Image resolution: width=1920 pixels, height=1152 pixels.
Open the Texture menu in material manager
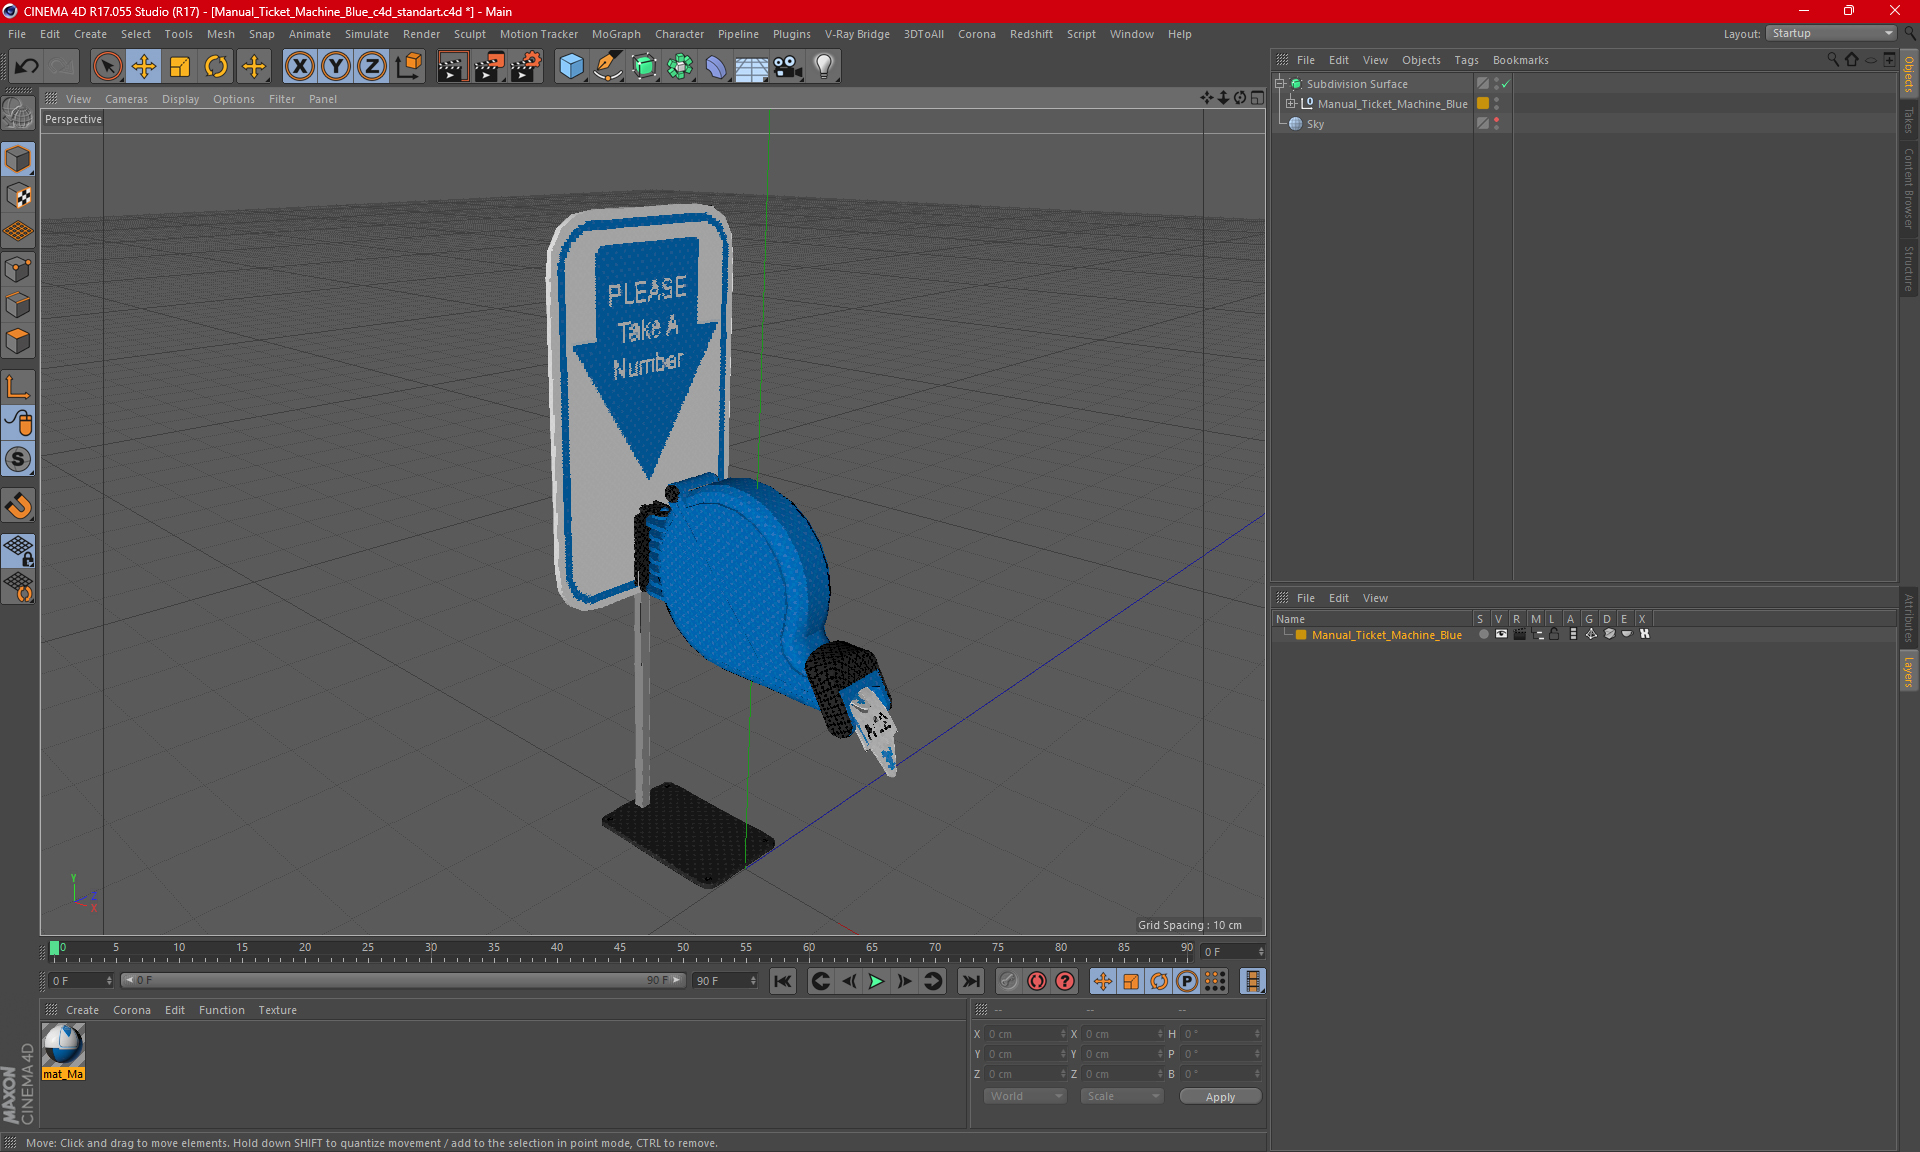pos(277,1010)
